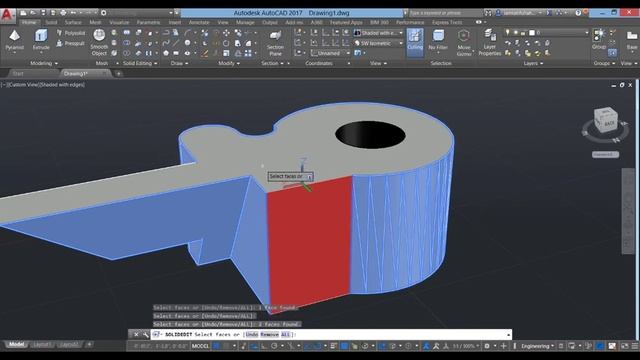Click the ViewCube in the viewport
The image size is (640, 360).
click(x=605, y=121)
